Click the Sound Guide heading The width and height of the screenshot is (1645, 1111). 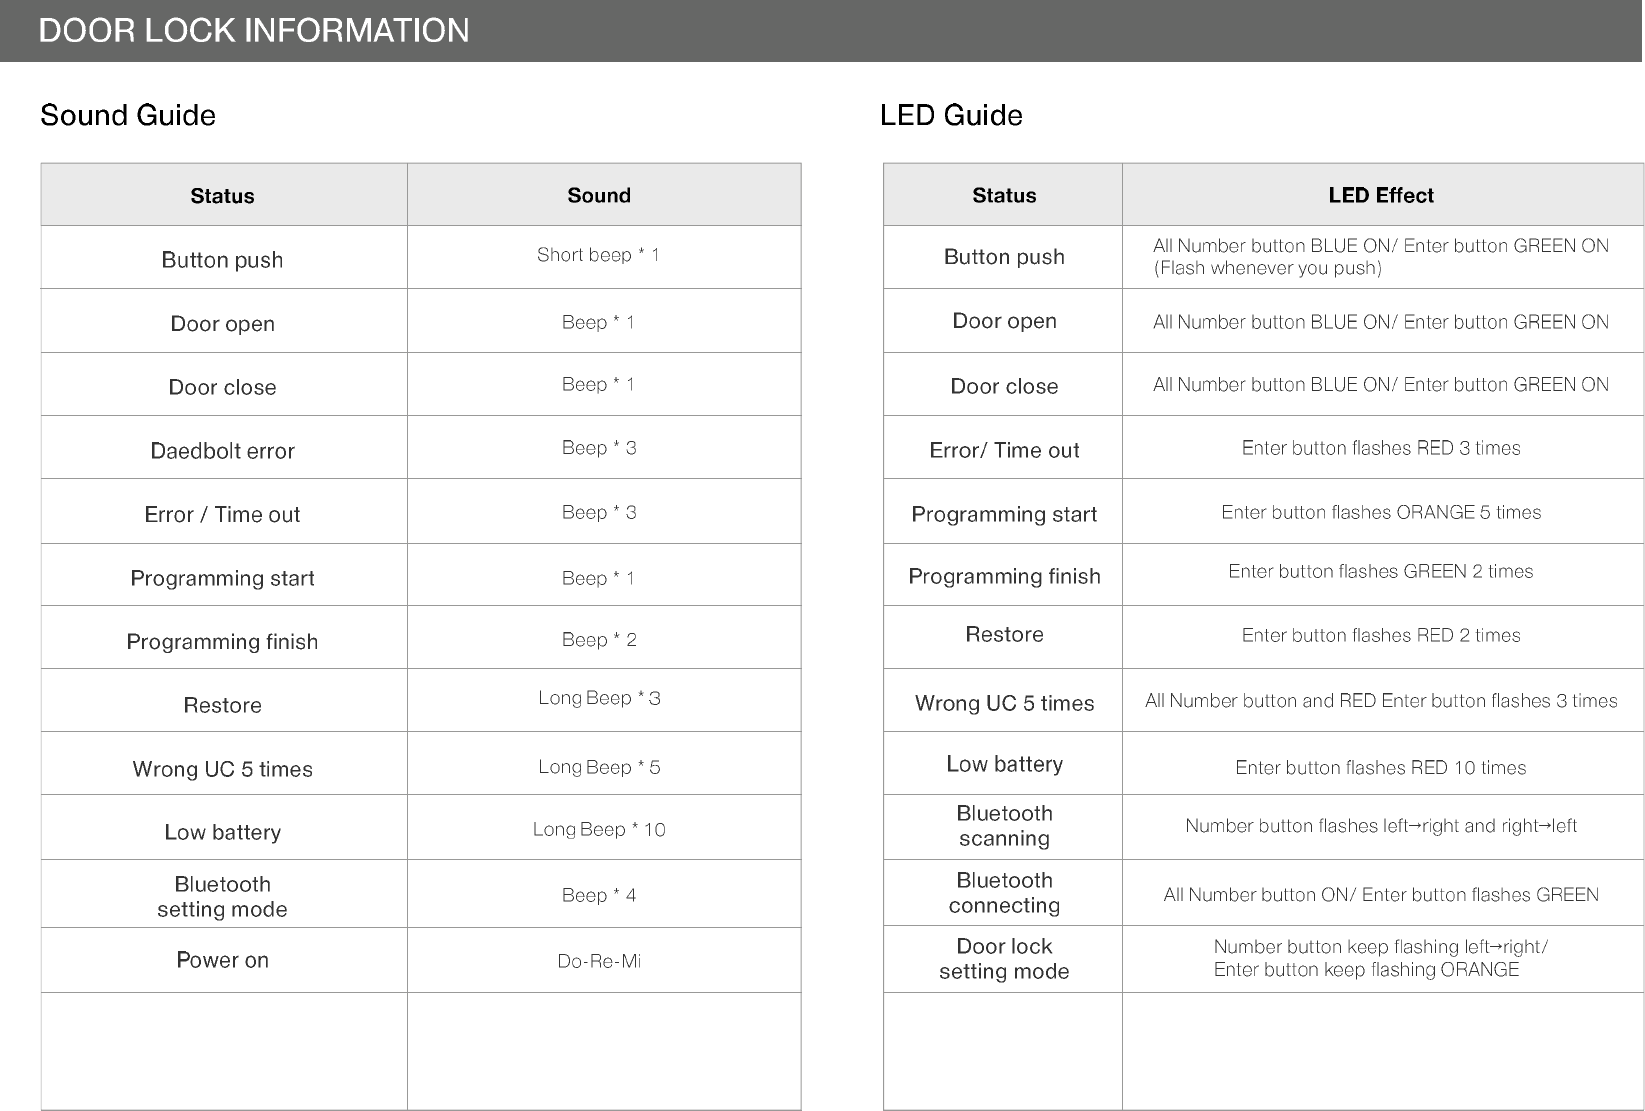128,115
